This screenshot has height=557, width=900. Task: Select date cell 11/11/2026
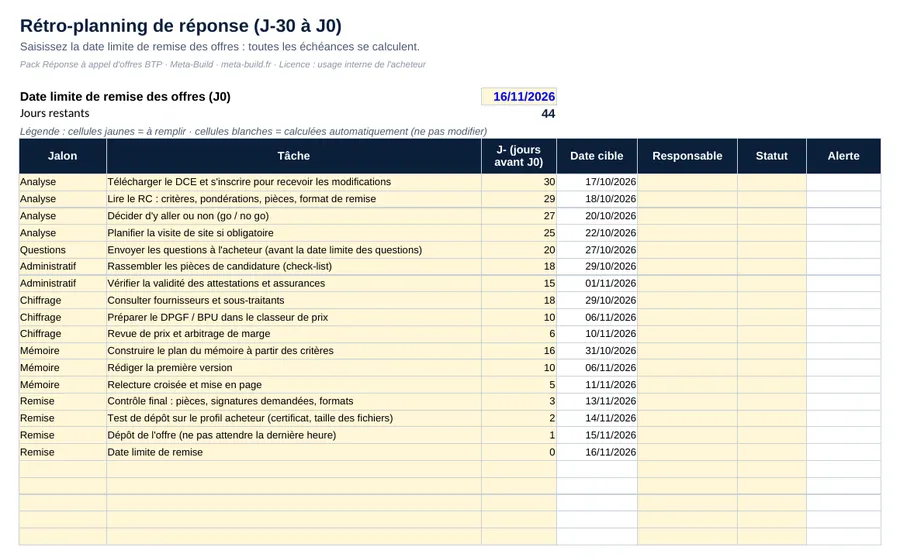point(597,385)
